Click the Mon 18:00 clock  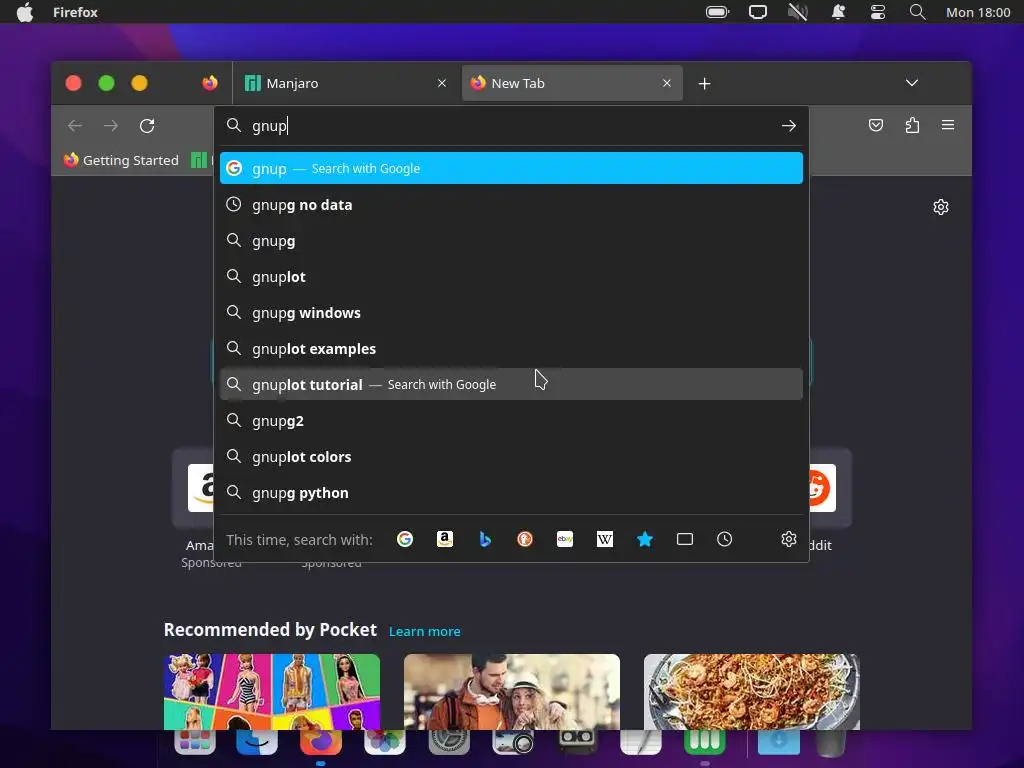978,12
